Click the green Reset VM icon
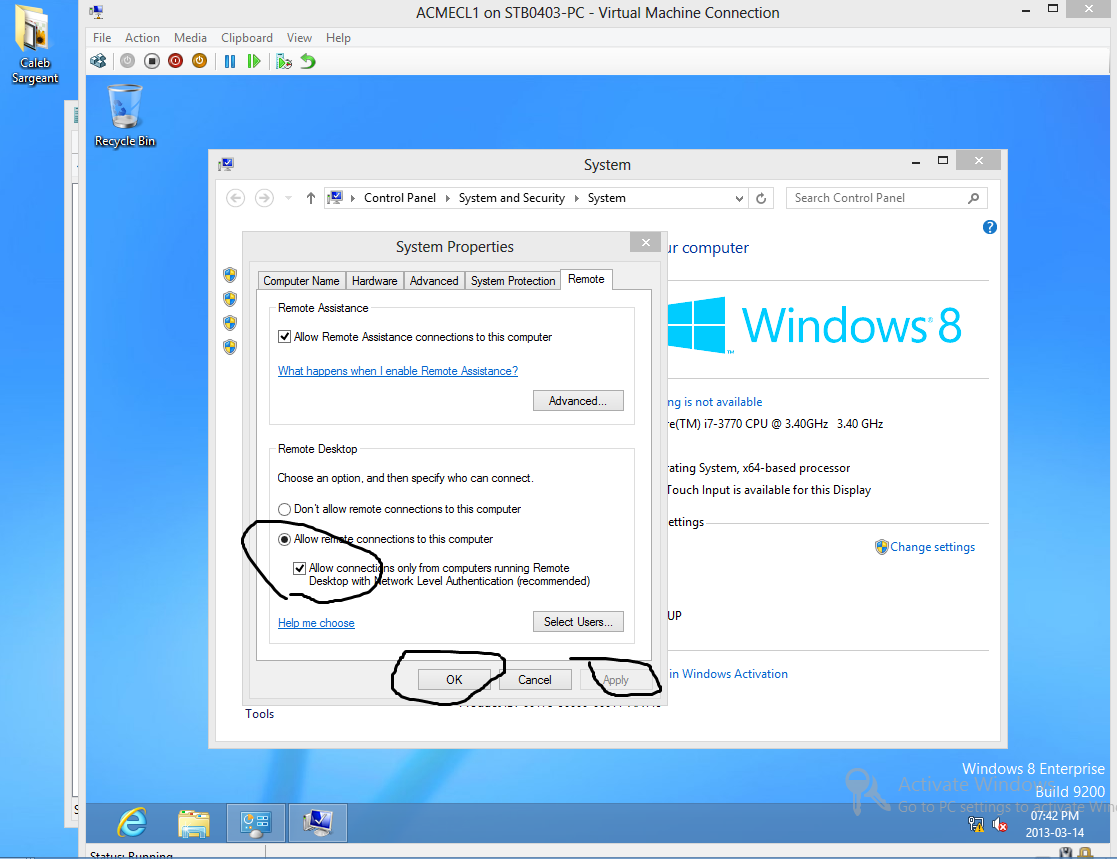Viewport: 1117px width, 859px height. click(x=254, y=61)
